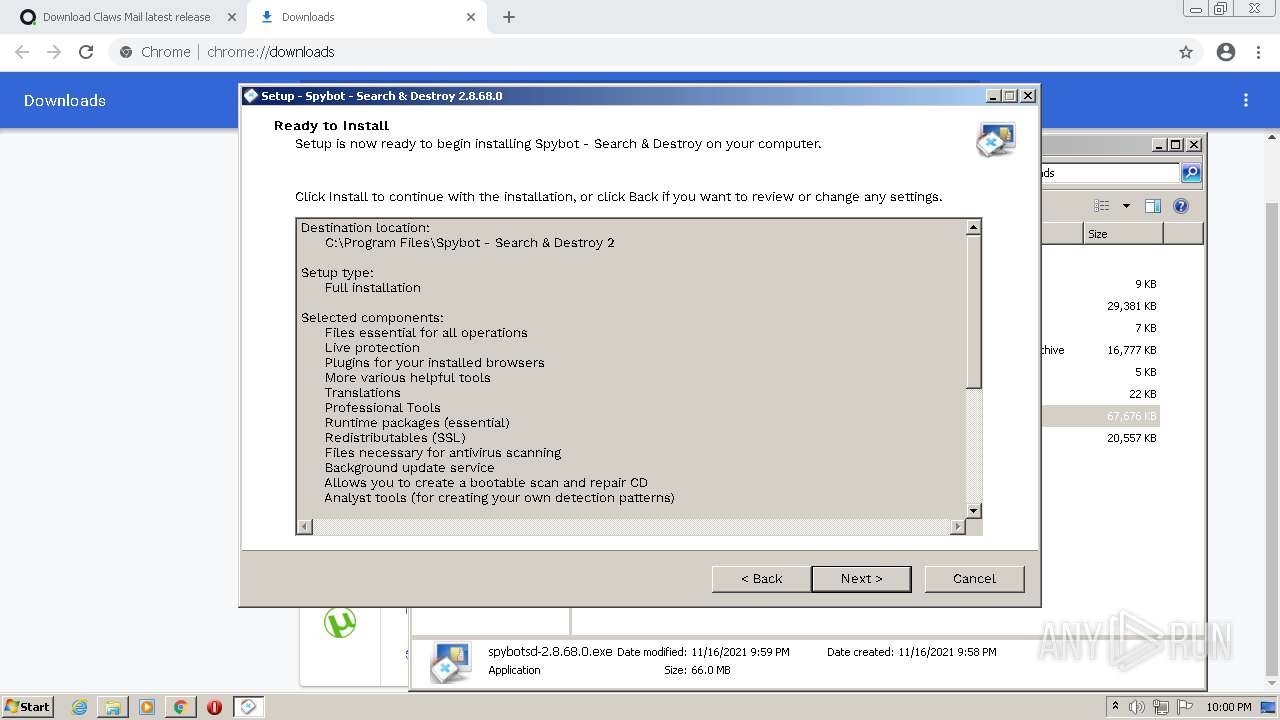Select the Downloads Chrome tab

(x=367, y=17)
